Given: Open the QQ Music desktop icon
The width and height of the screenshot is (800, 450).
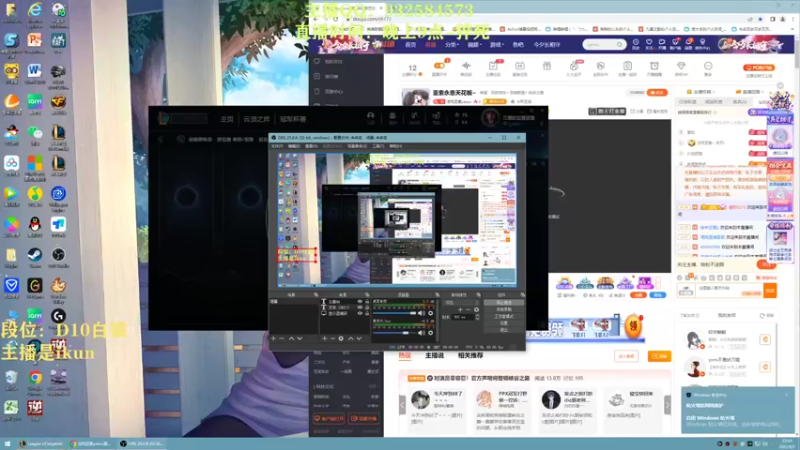Looking at the screenshot, I should coord(35,194).
